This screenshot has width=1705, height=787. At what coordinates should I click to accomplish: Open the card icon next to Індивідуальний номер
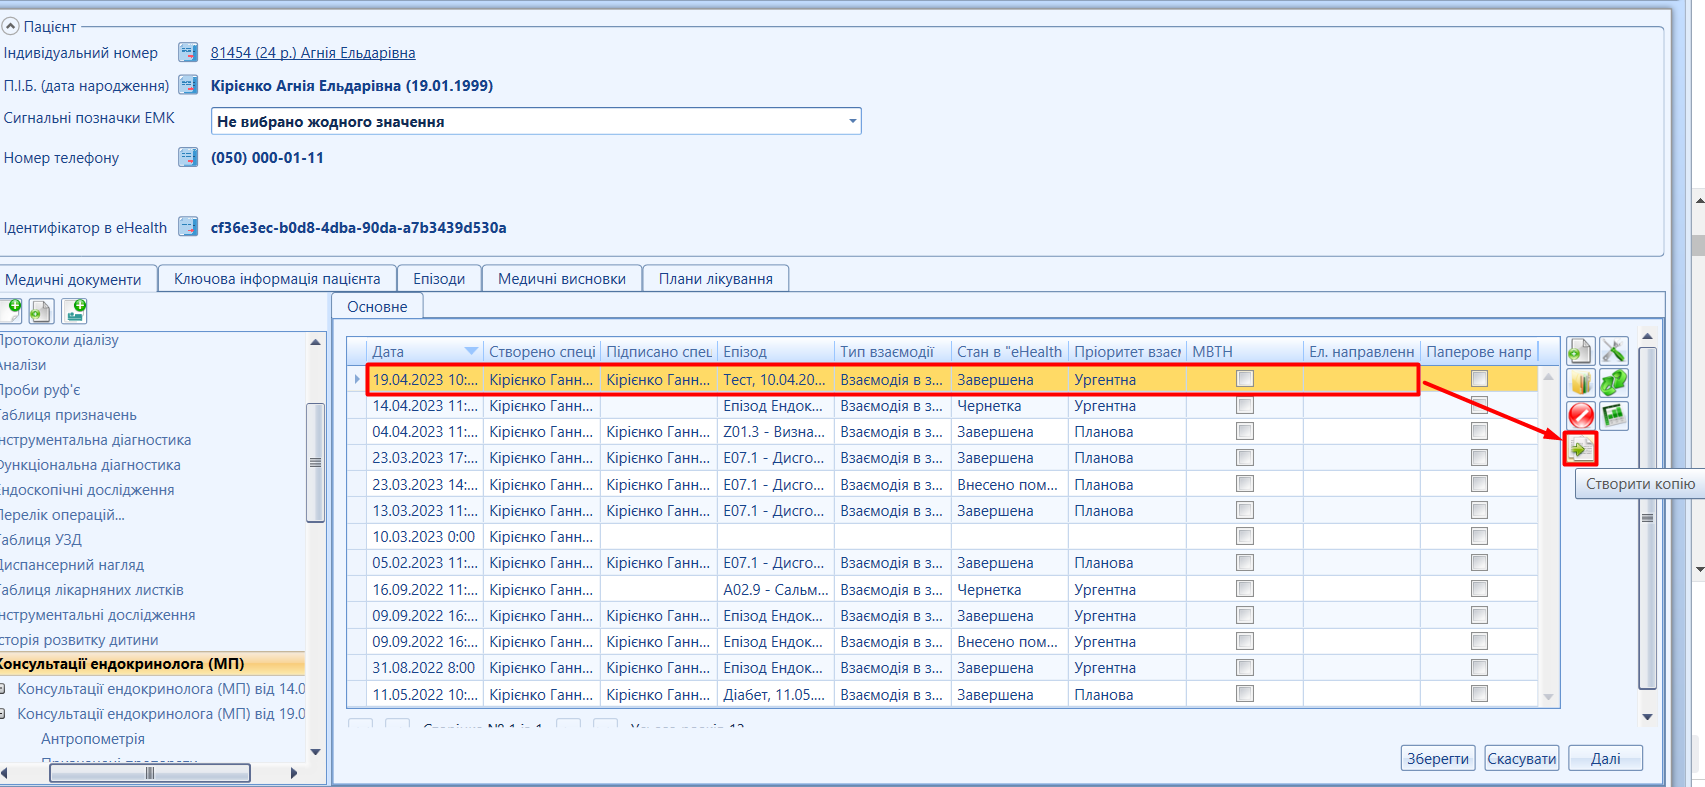click(188, 52)
